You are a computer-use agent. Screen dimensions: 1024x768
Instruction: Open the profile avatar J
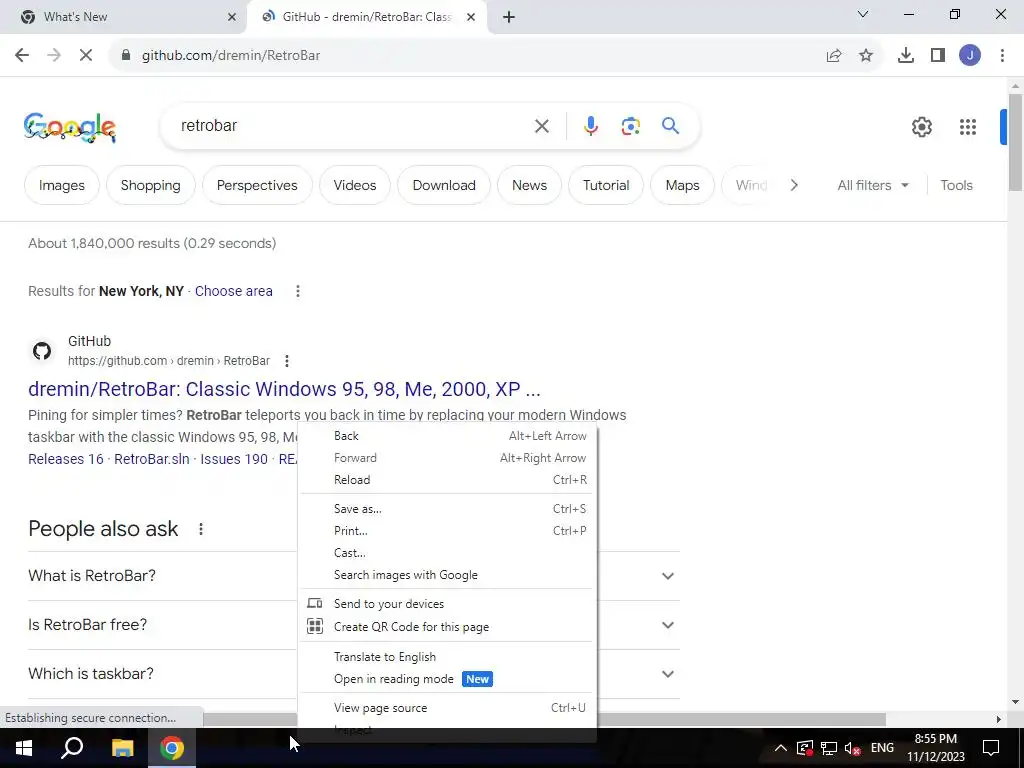click(970, 56)
